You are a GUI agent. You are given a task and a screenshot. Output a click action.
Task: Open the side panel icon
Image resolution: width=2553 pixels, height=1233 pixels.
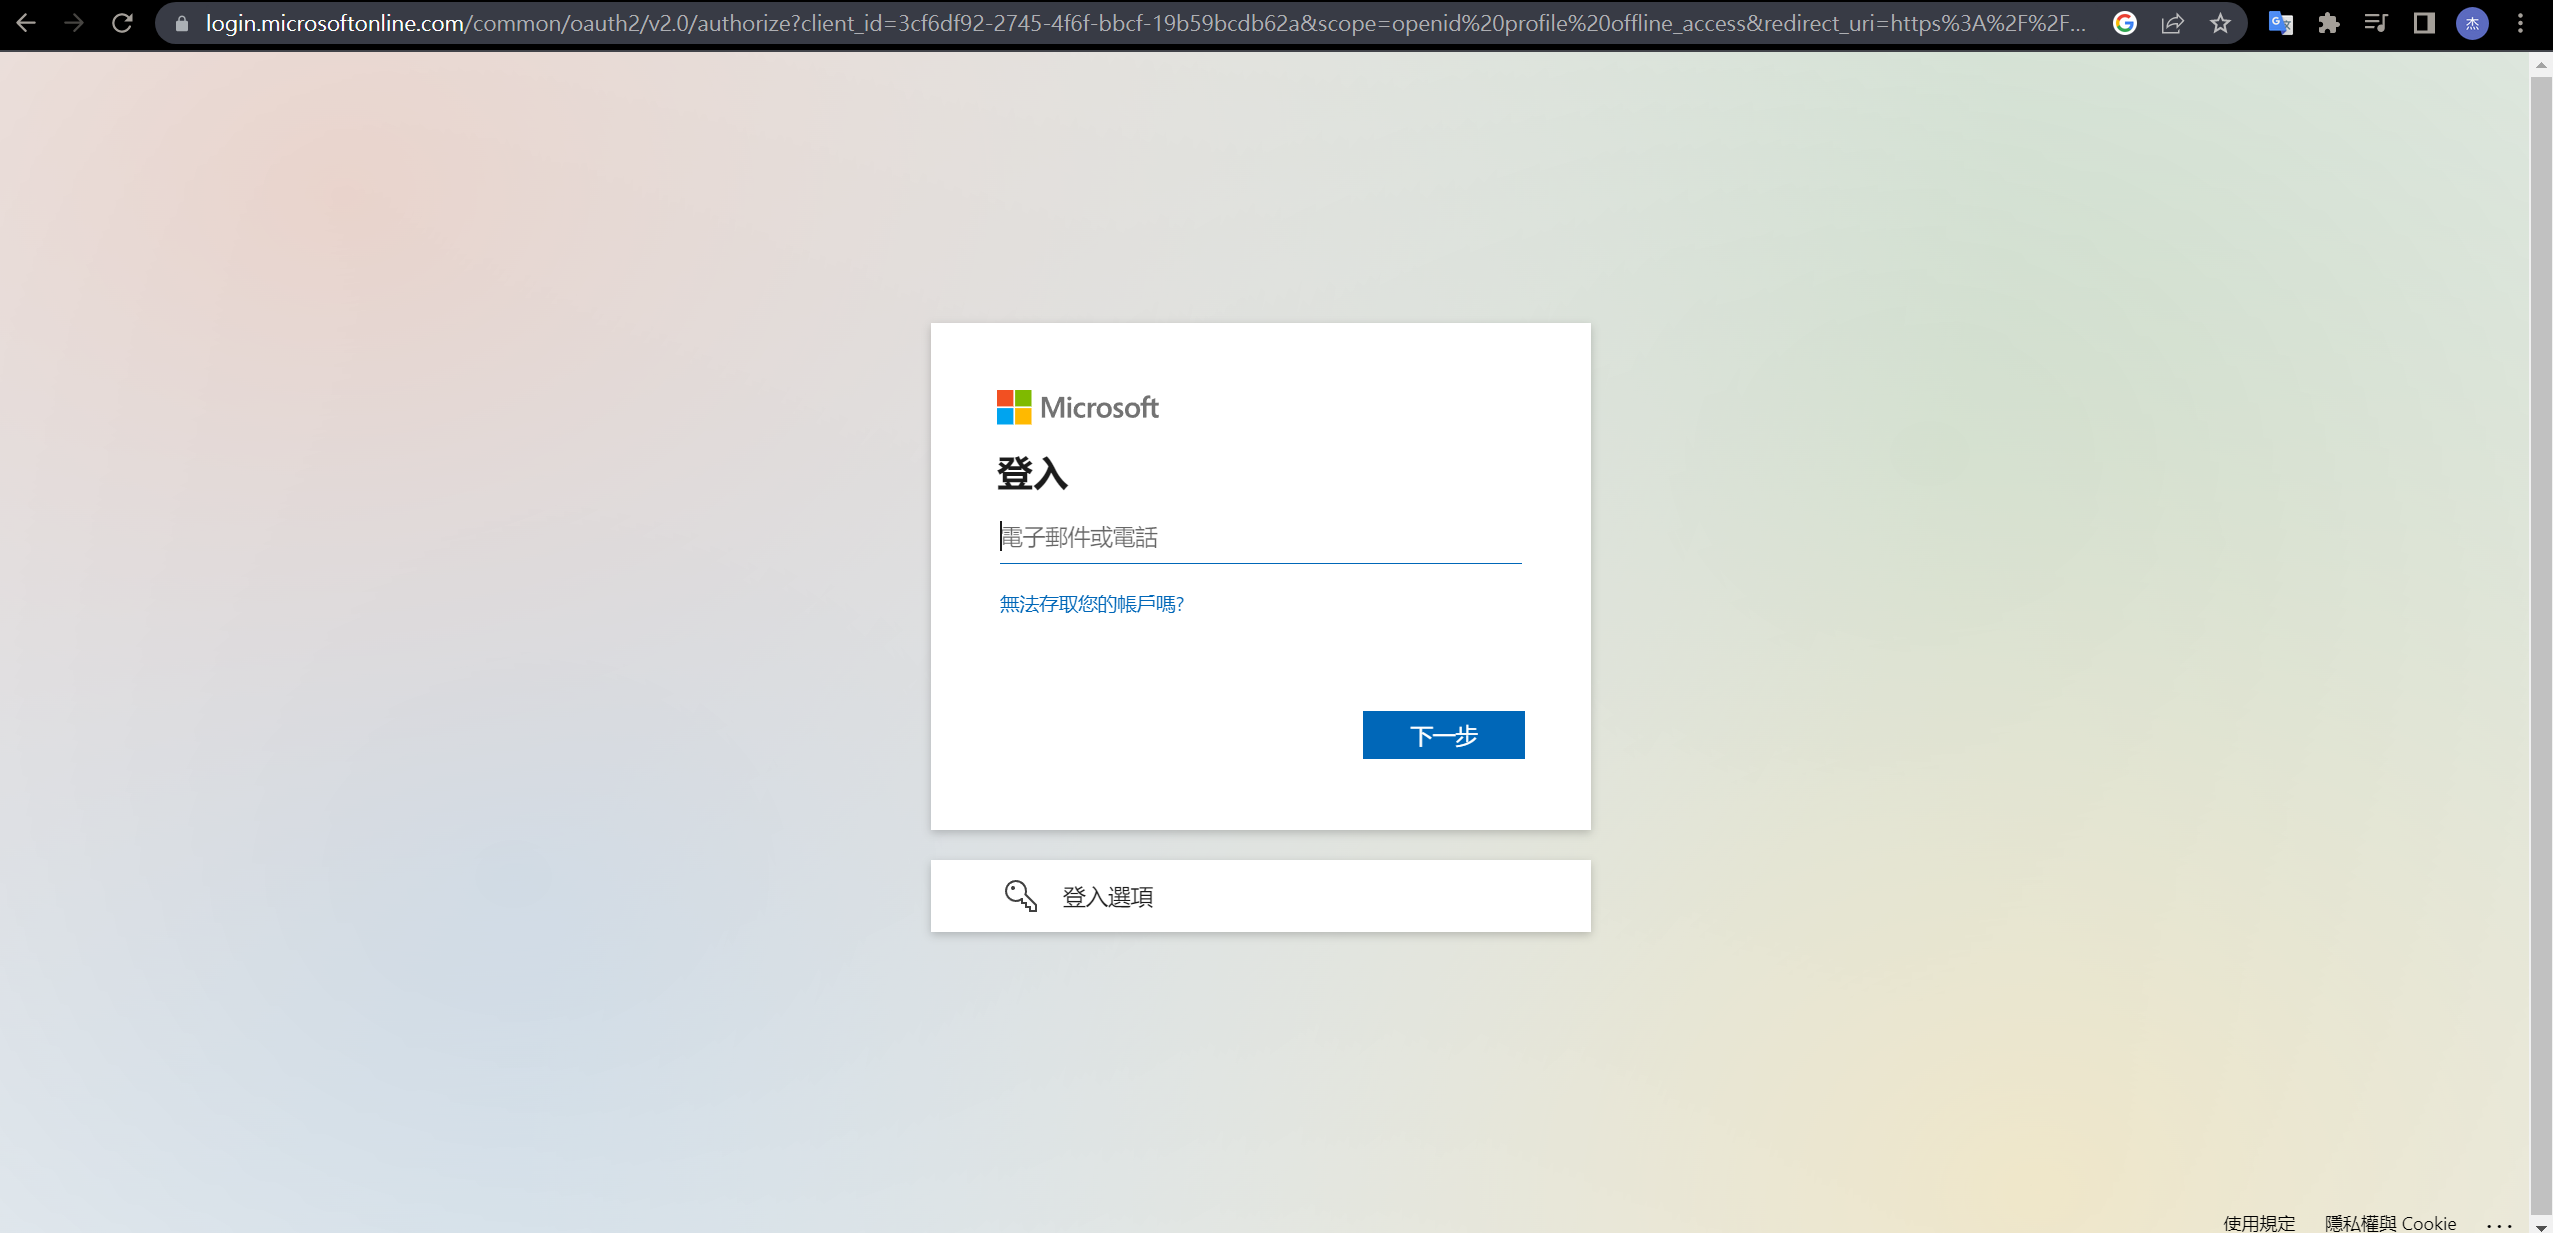(x=2425, y=22)
